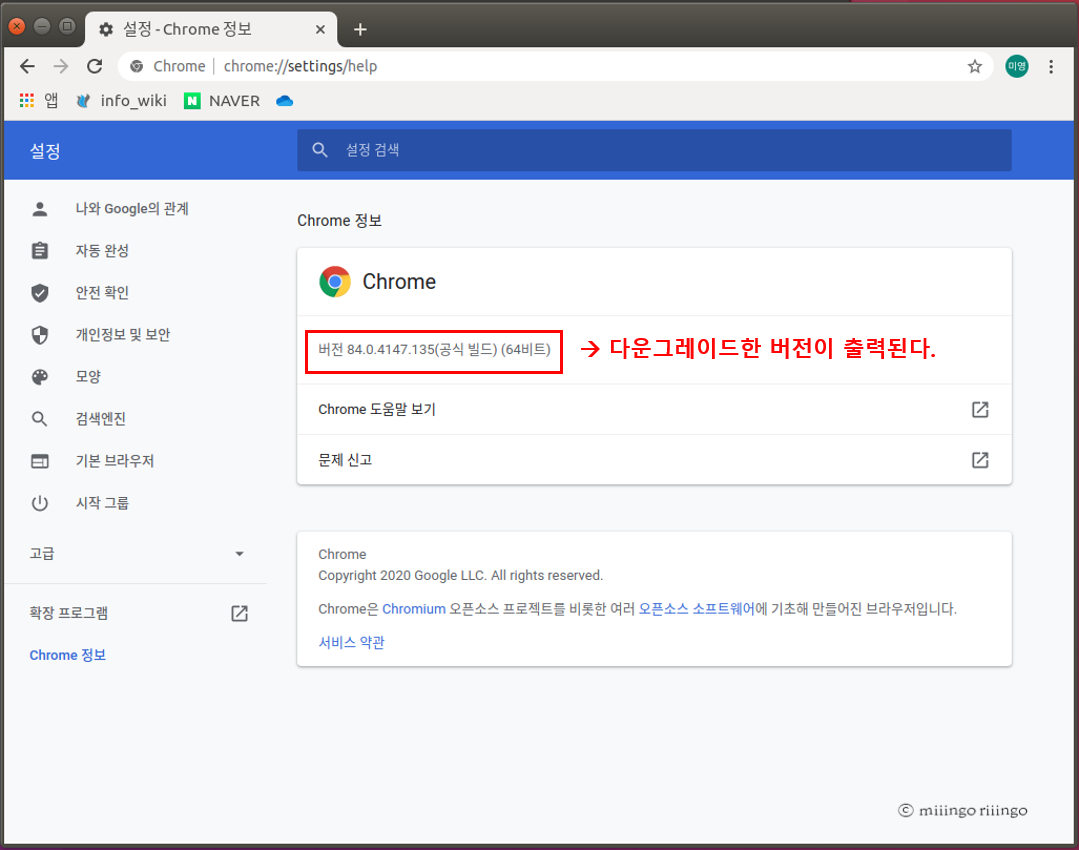Screen dimensions: 1079x850
Task: Click external link icon beside 확장 프로그램
Action: 239,613
